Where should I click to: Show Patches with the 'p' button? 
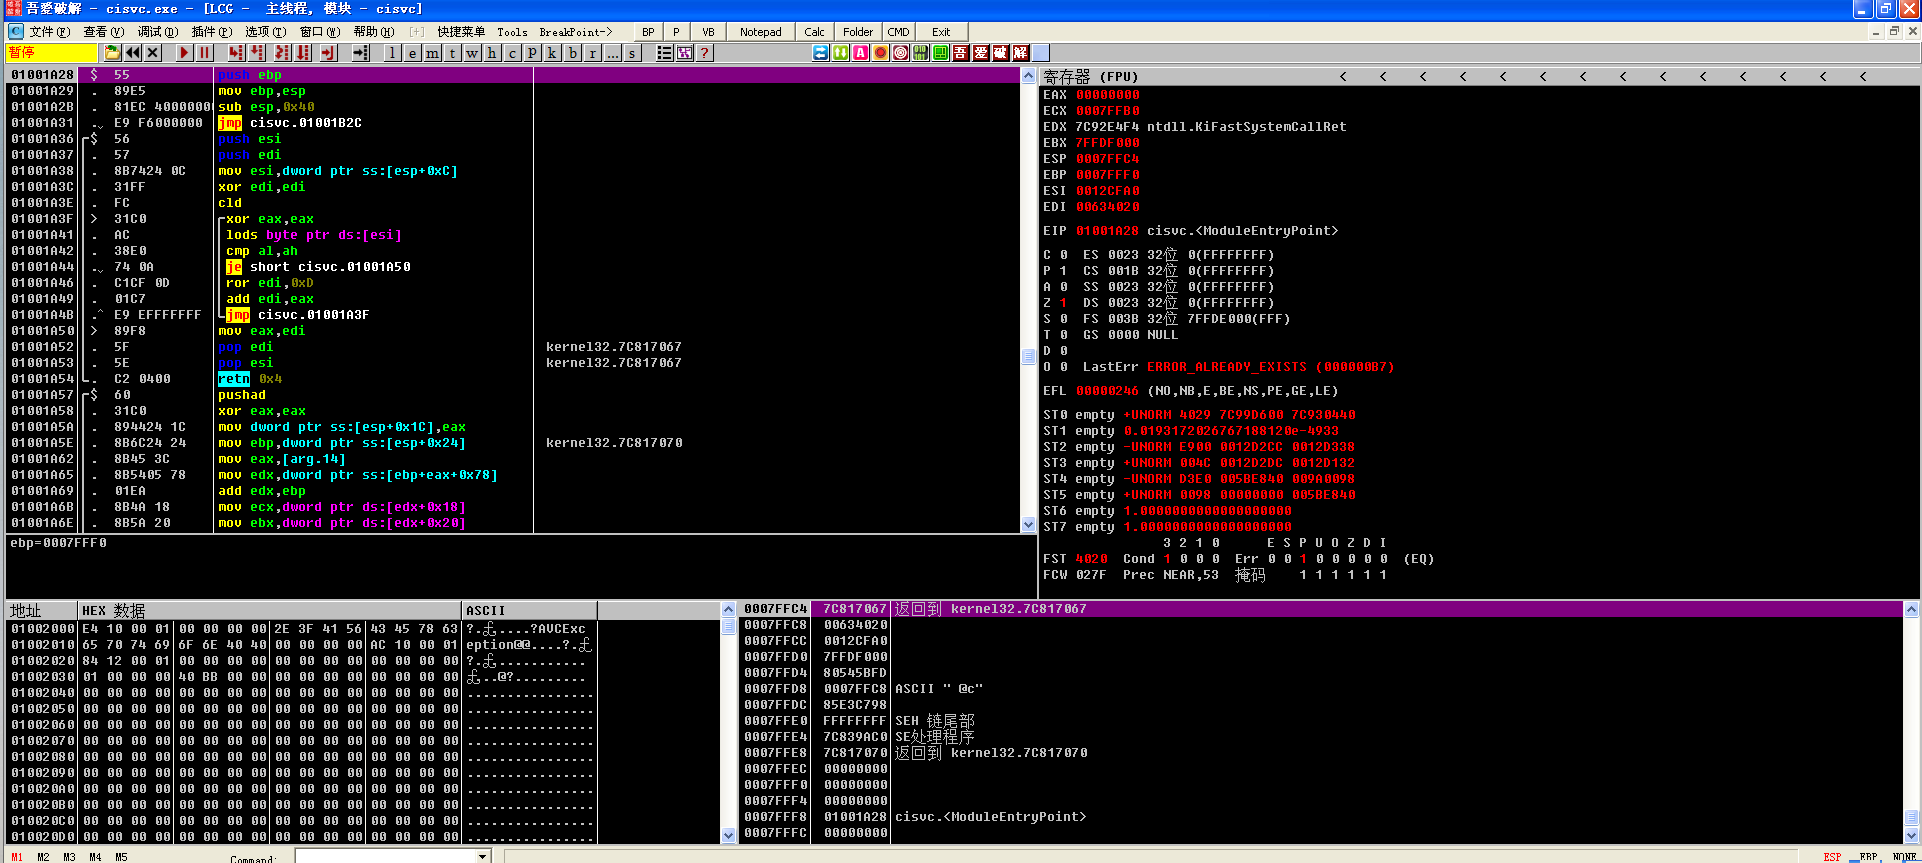(533, 53)
